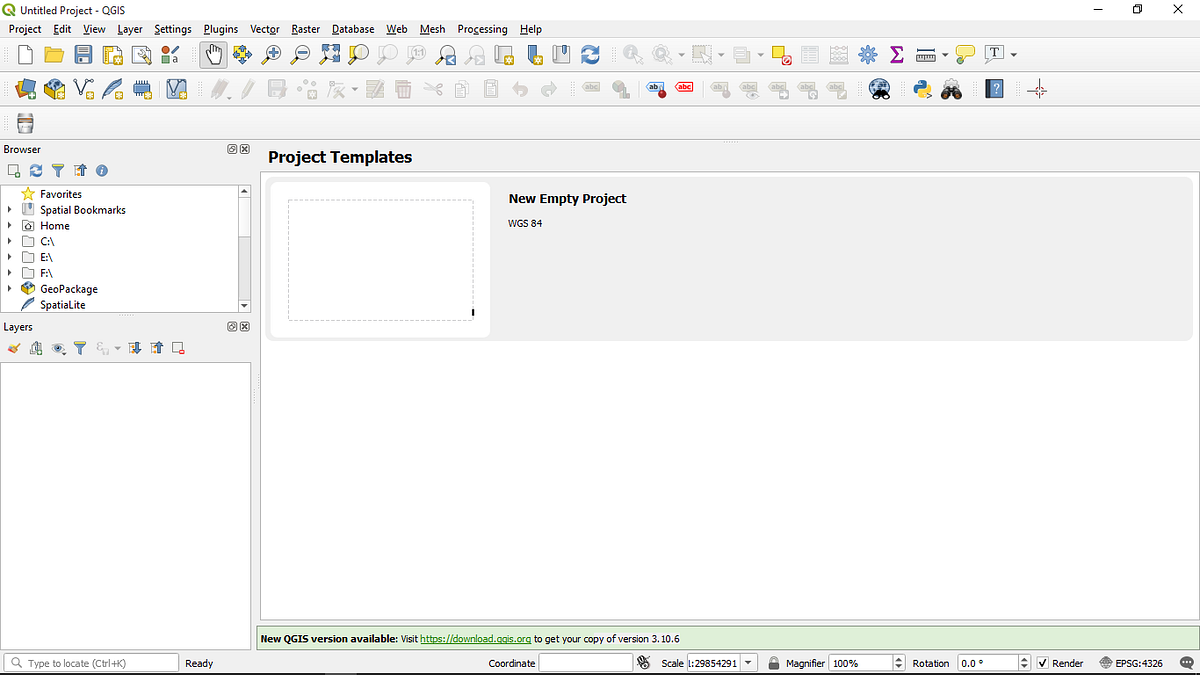Refresh the Browser panel

[35, 170]
